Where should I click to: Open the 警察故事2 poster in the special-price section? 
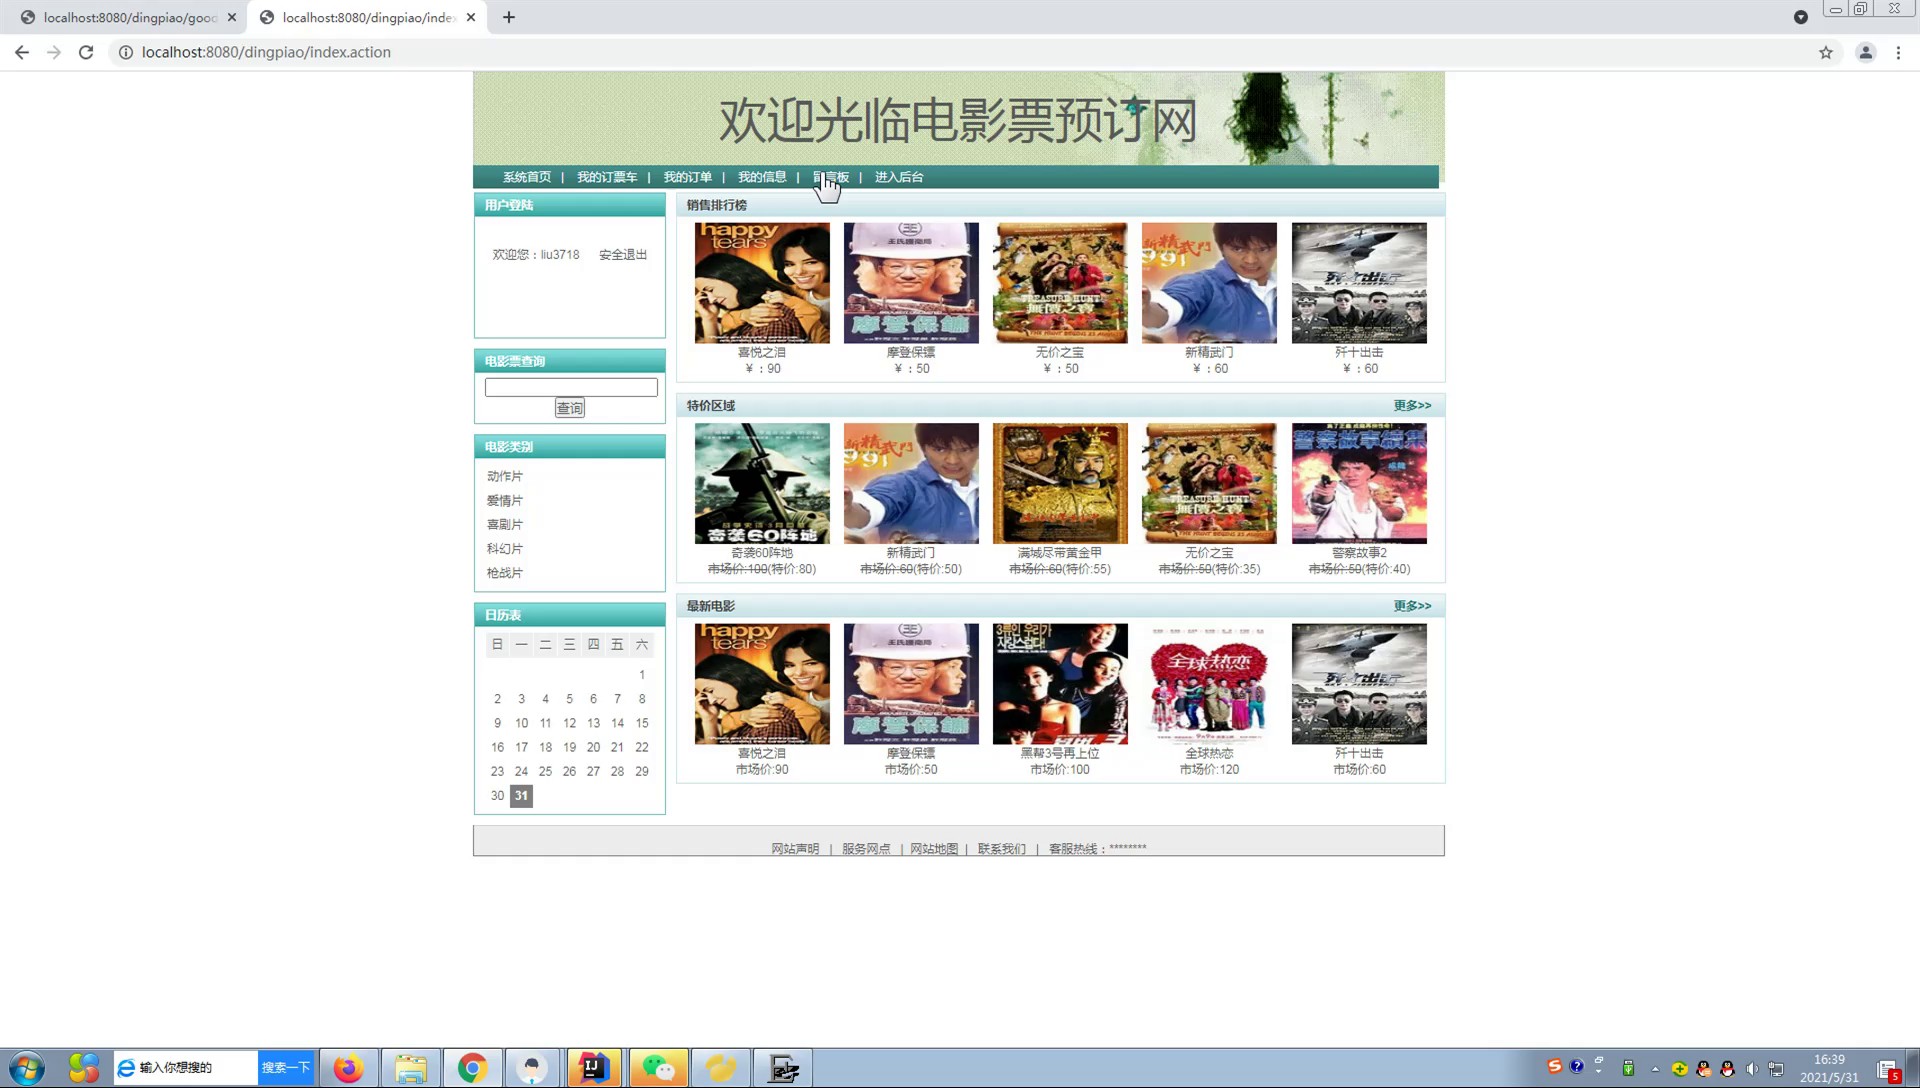coord(1359,484)
